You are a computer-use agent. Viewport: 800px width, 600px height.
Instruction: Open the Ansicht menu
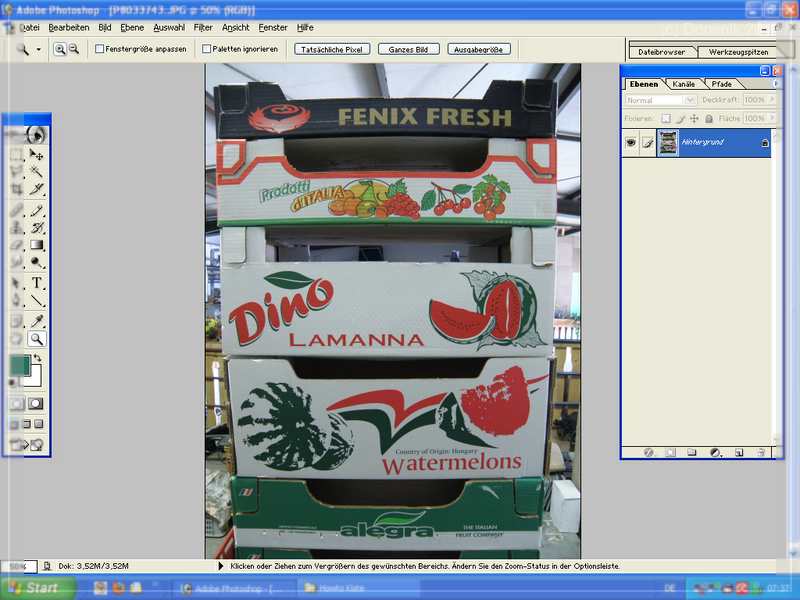point(236,28)
